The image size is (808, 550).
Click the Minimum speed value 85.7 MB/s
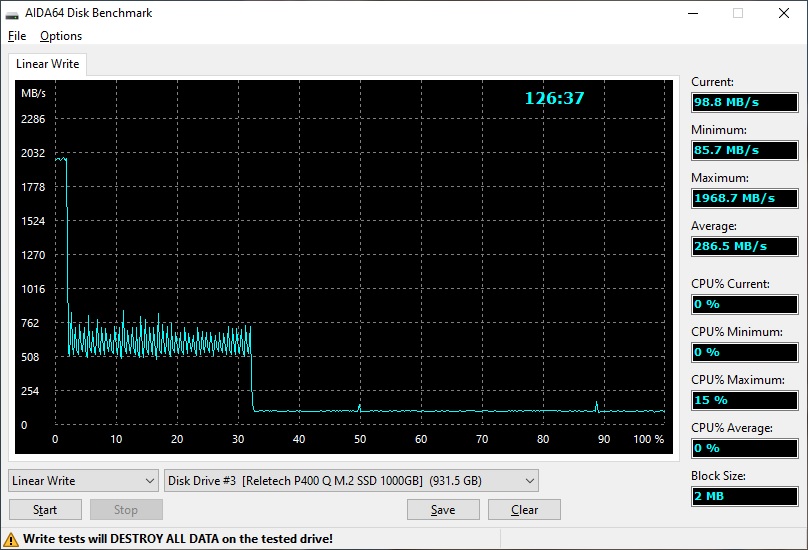745,150
